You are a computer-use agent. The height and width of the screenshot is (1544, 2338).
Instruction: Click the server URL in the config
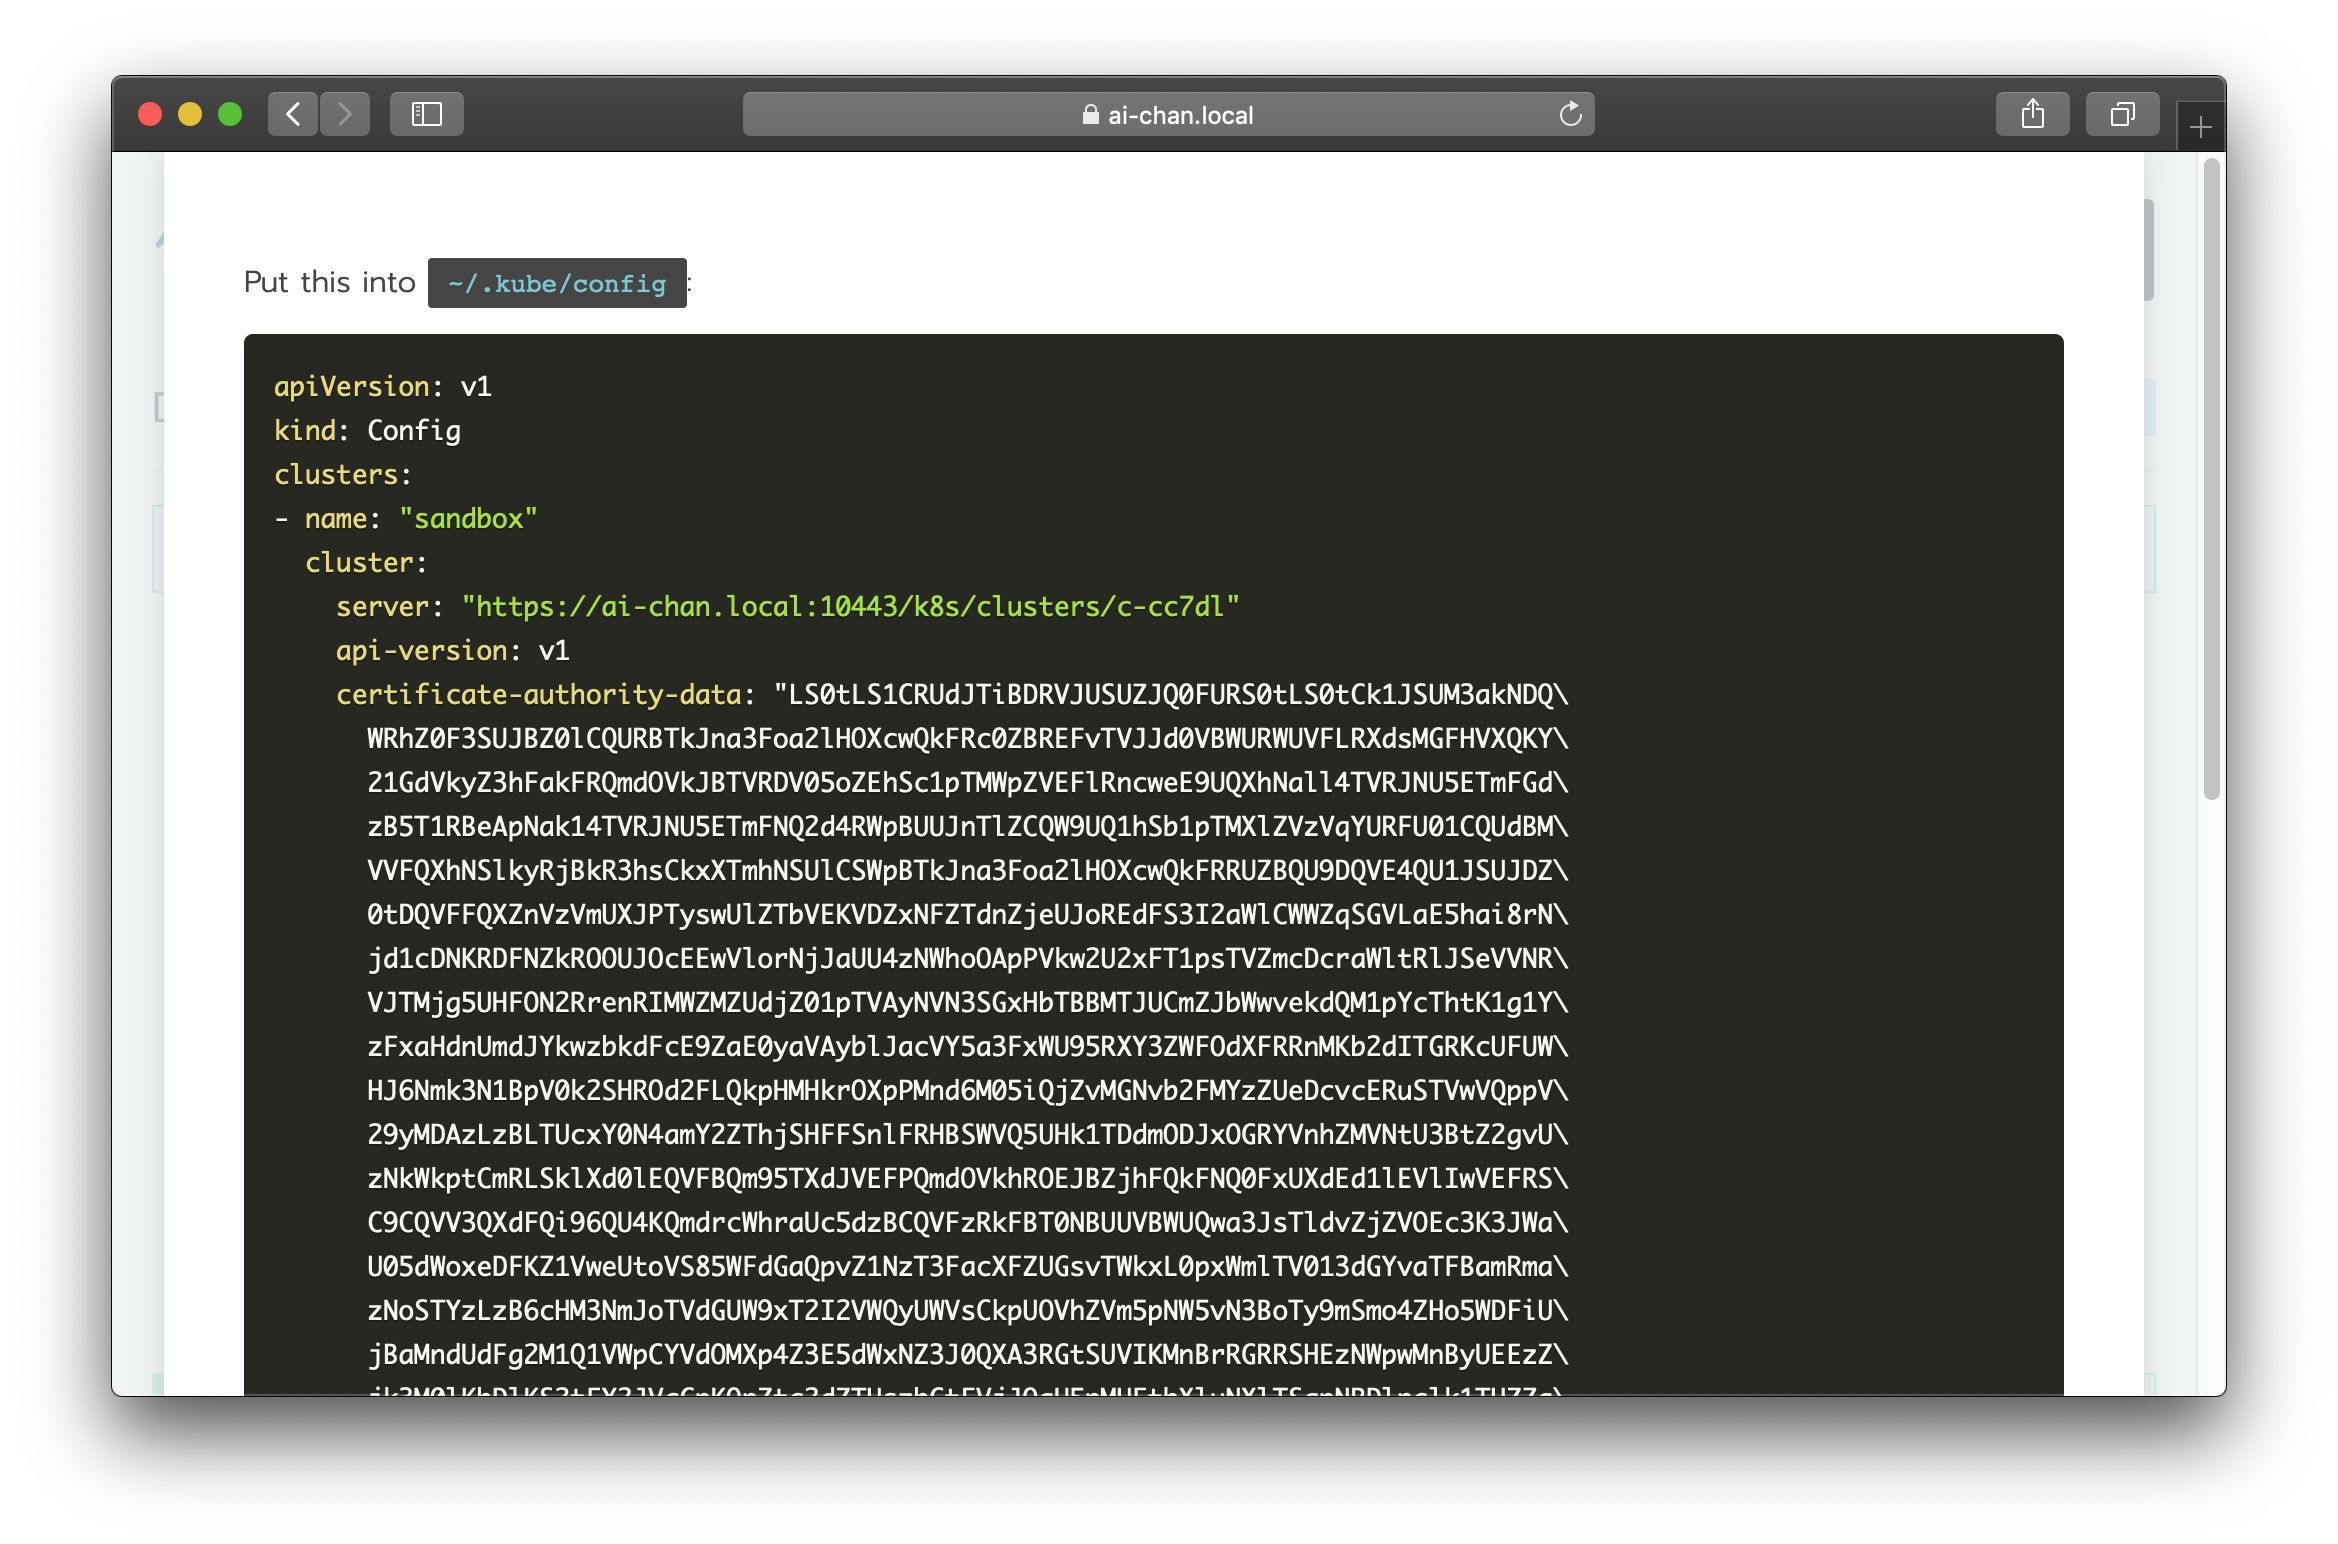(850, 607)
